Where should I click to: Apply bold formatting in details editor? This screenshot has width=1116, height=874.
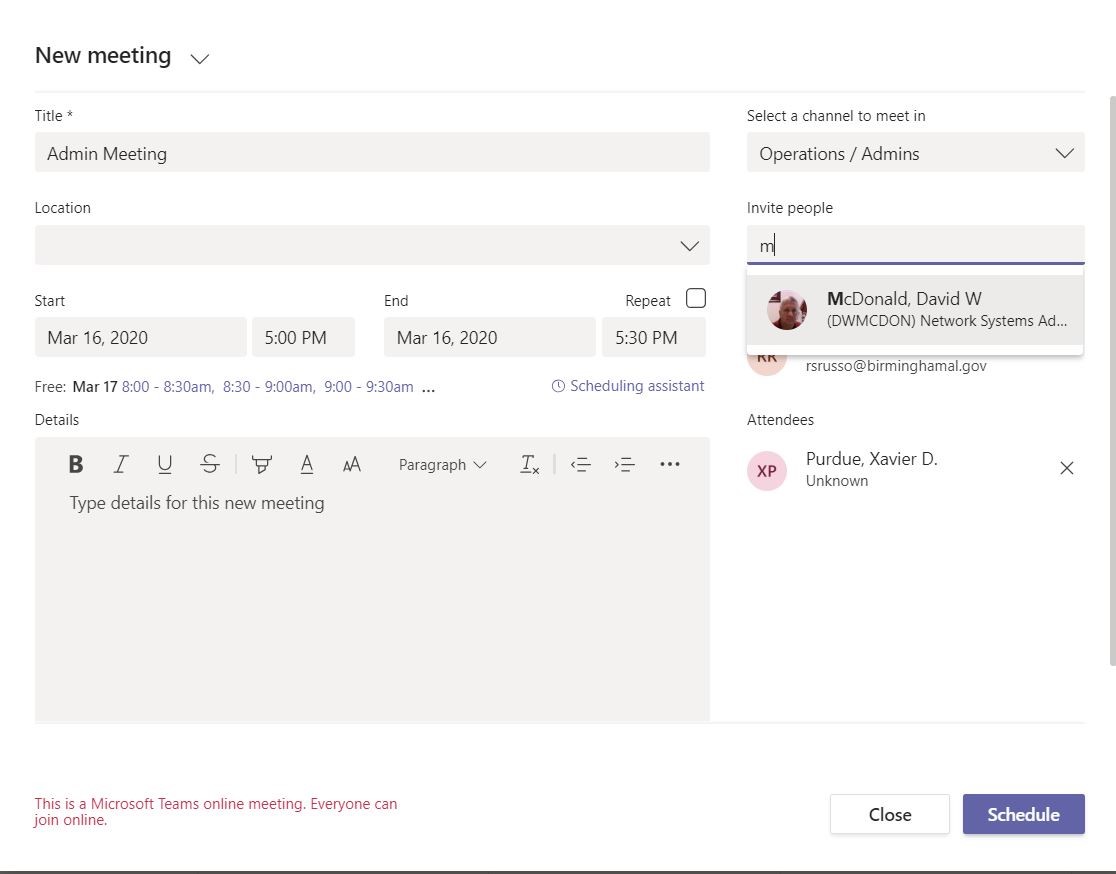(x=75, y=464)
